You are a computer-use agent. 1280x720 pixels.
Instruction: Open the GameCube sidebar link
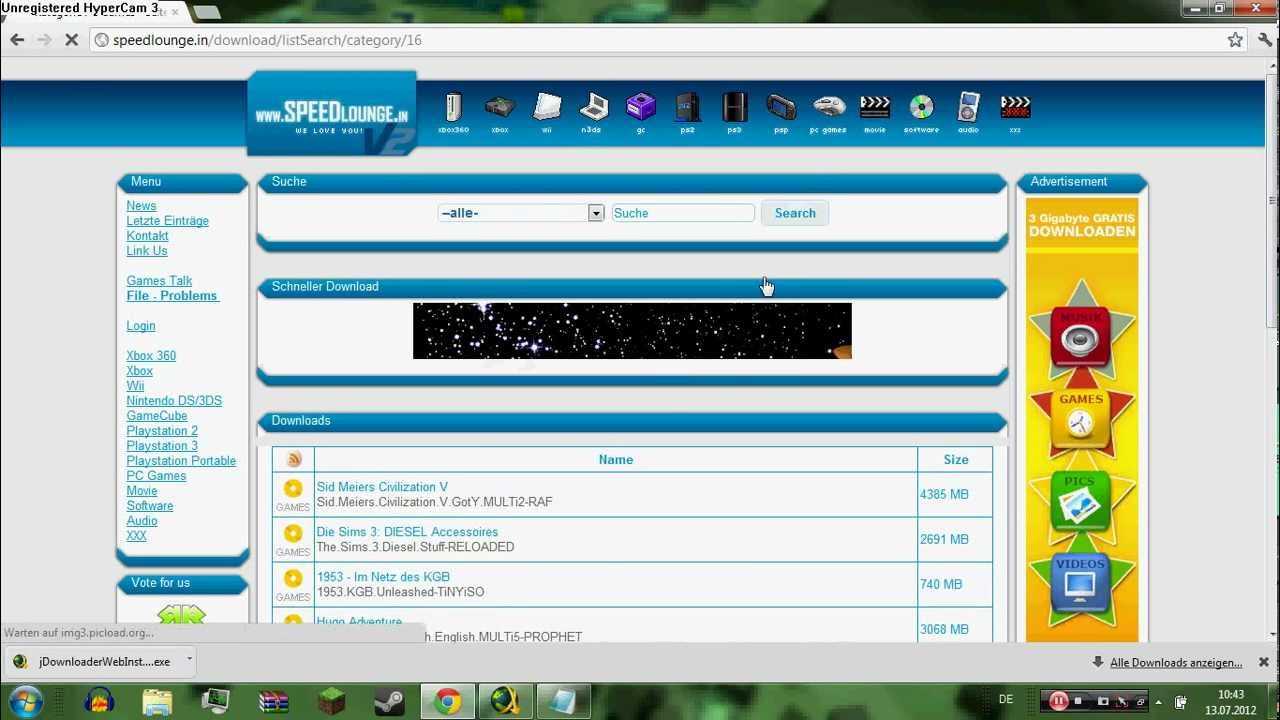click(156, 416)
